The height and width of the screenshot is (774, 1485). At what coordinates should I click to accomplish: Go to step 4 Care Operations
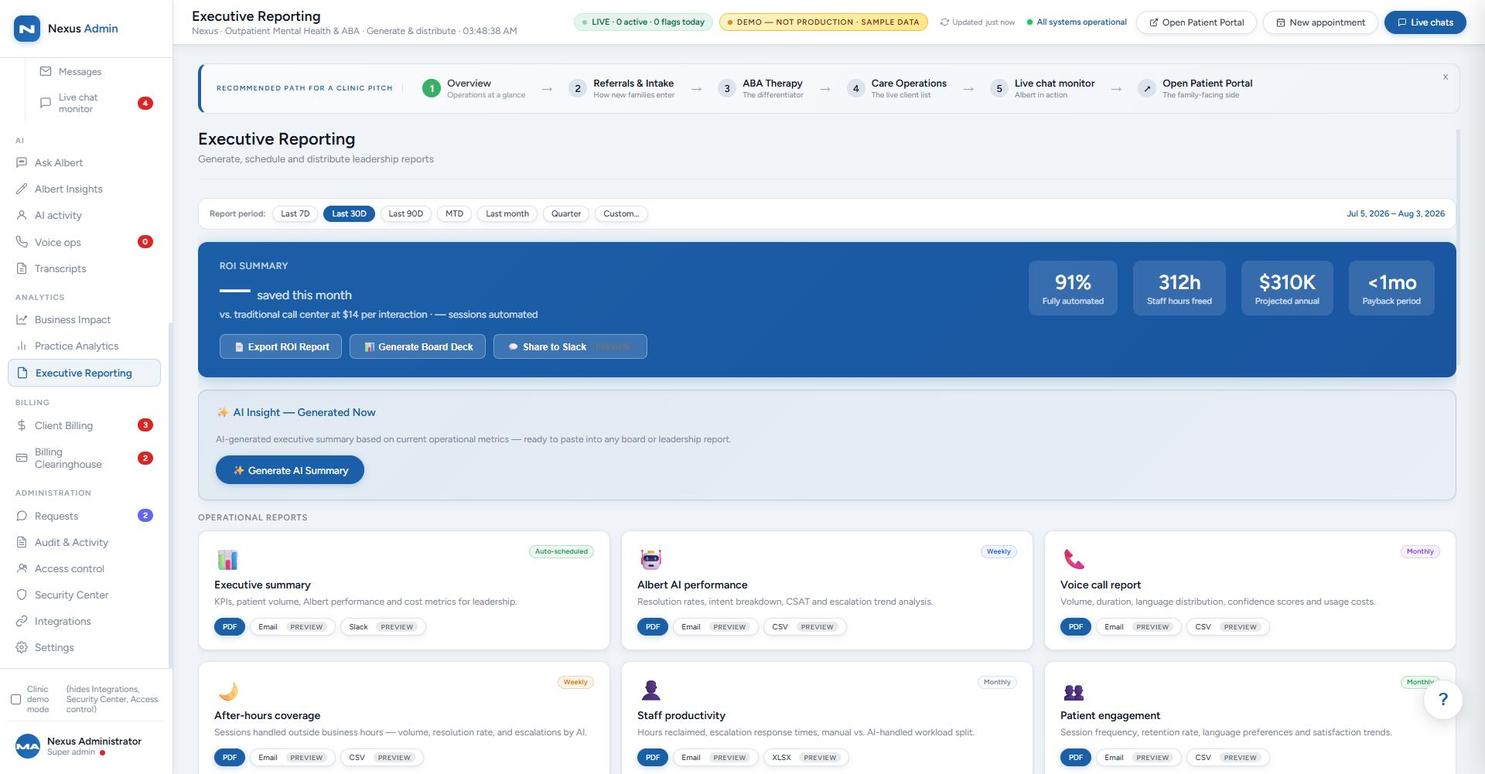pyautogui.click(x=896, y=88)
